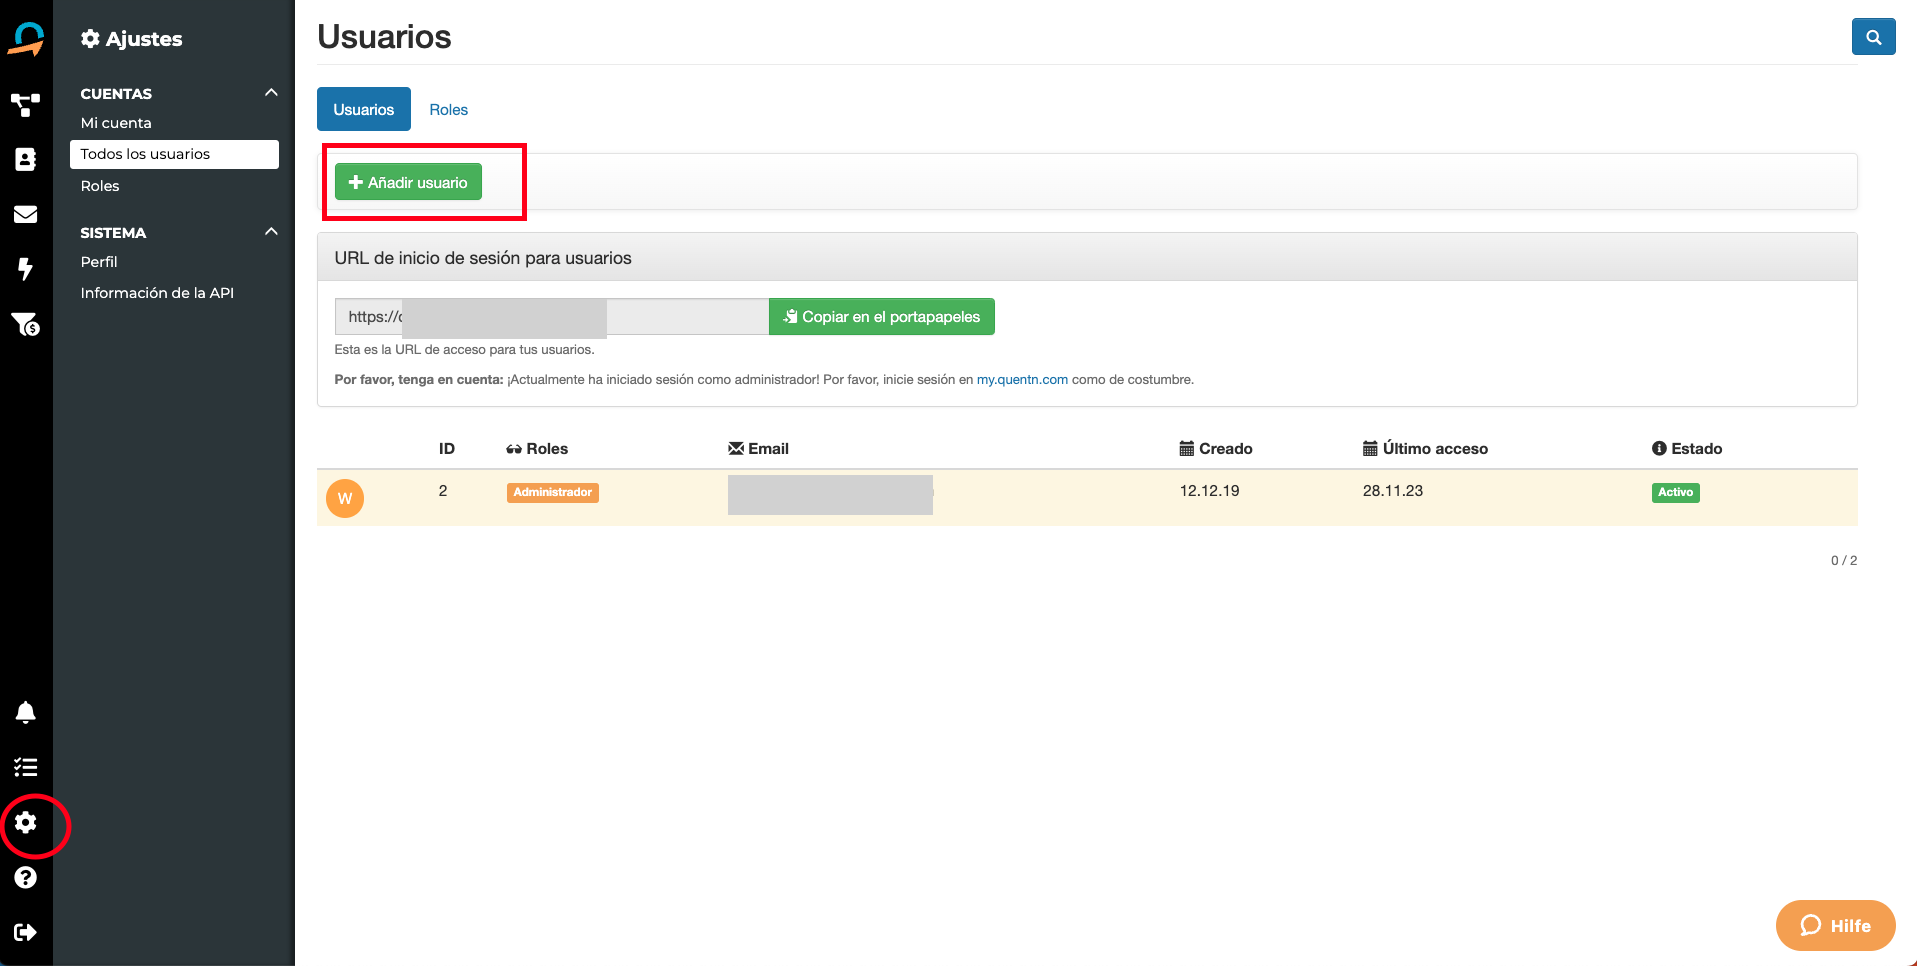Collapse the SISTEMA section
Image resolution: width=1917 pixels, height=966 pixels.
[x=271, y=232]
